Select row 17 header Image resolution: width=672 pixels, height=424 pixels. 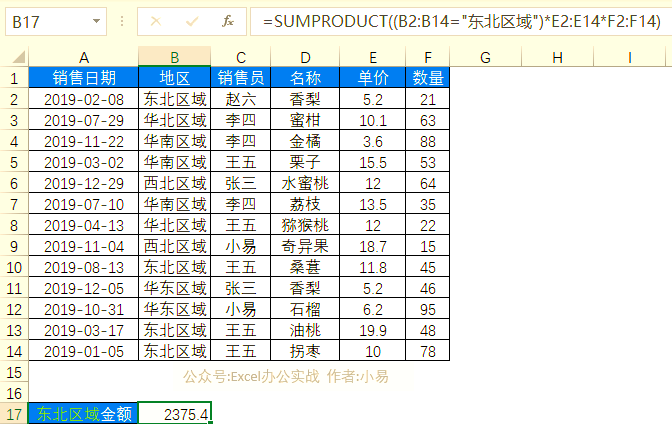point(14,414)
